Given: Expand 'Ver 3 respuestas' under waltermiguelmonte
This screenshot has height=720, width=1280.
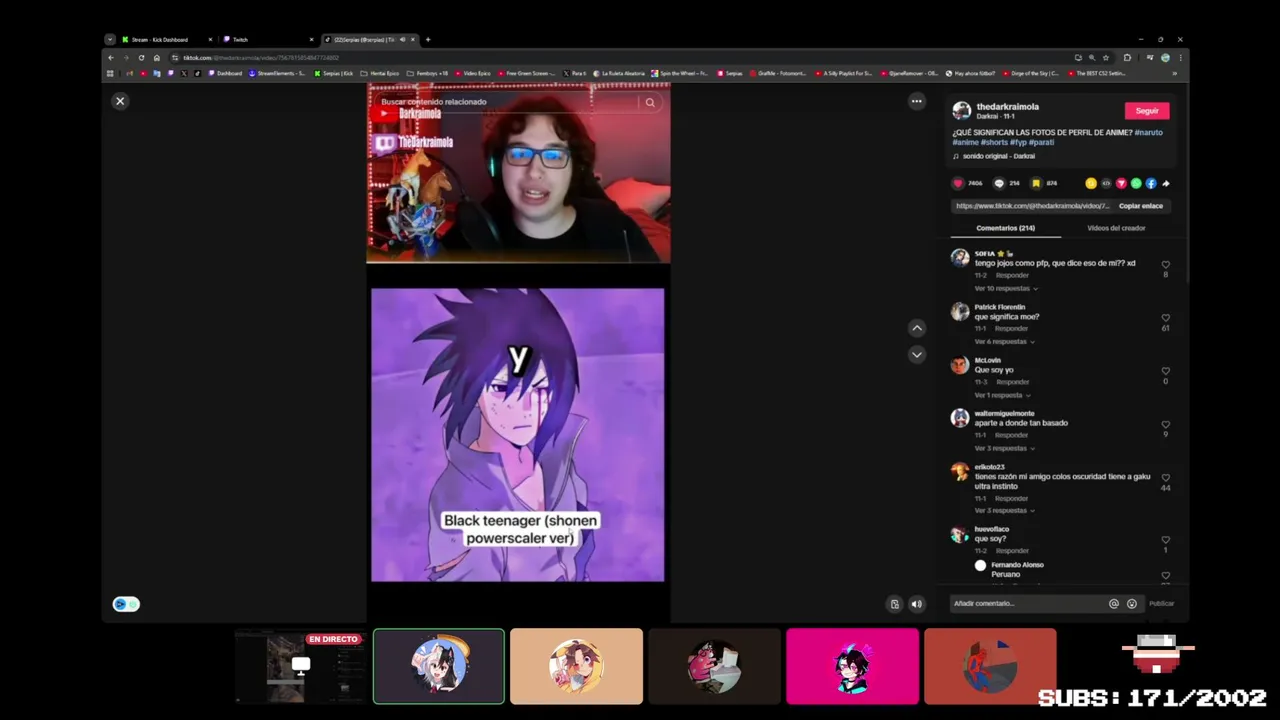Looking at the screenshot, I should point(1004,448).
